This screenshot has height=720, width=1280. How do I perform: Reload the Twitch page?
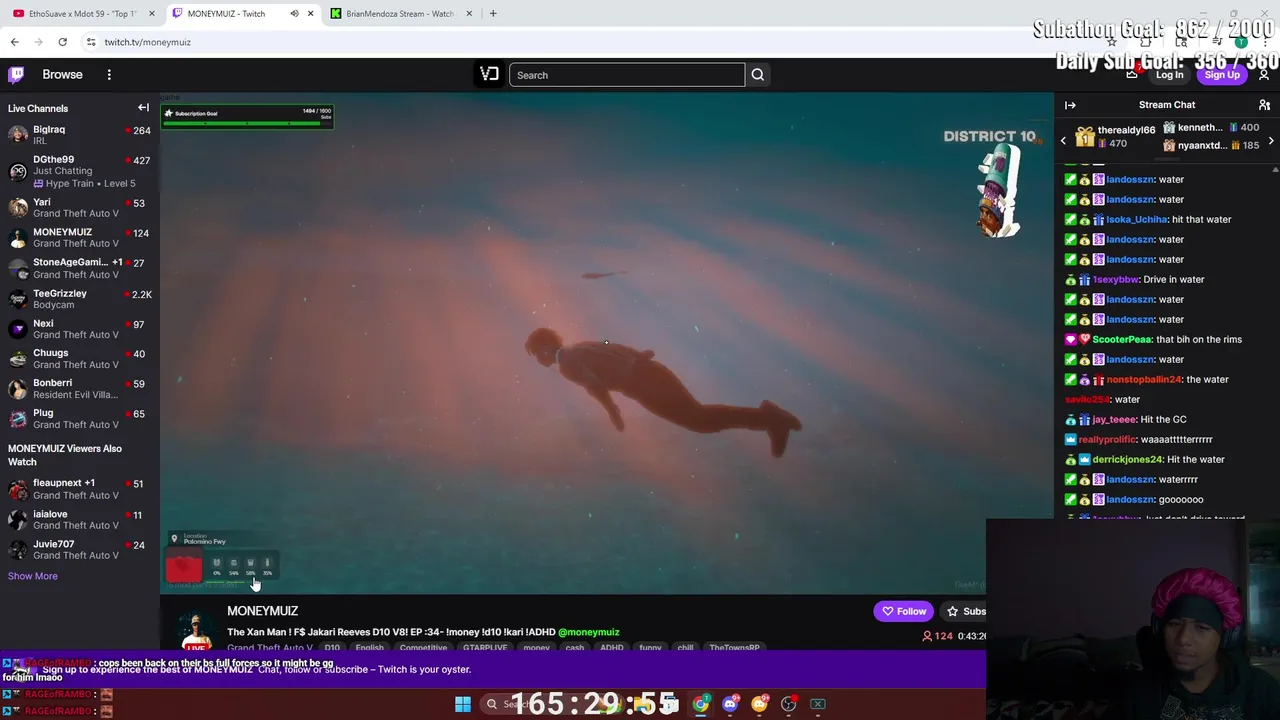coord(62,42)
